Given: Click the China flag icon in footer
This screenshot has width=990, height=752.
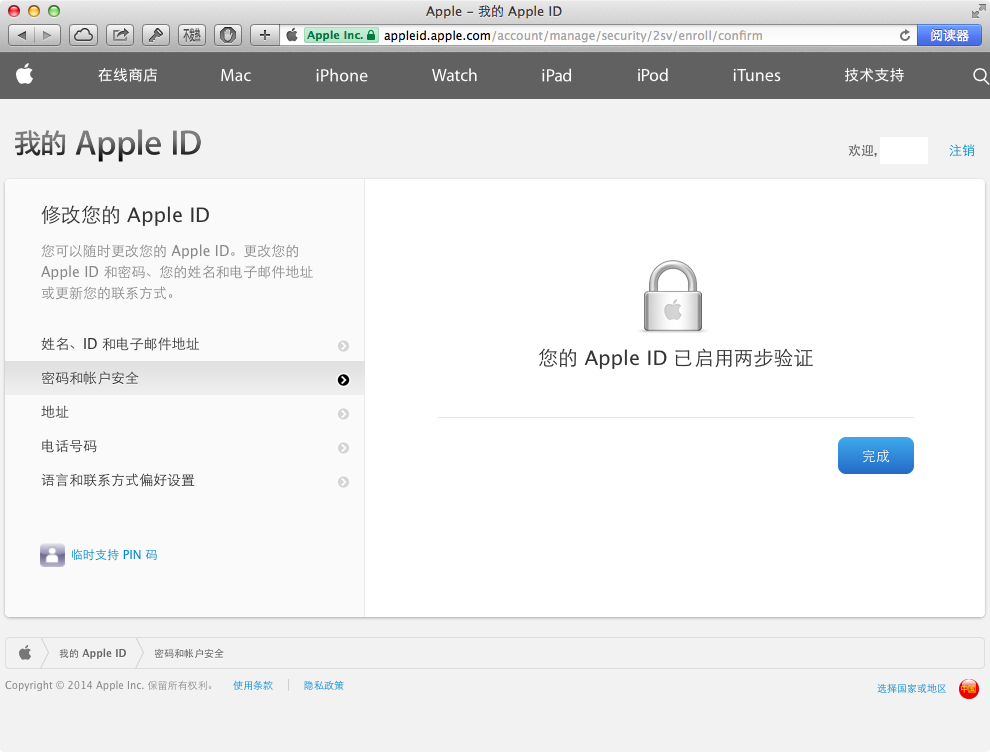Looking at the screenshot, I should pyautogui.click(x=969, y=689).
